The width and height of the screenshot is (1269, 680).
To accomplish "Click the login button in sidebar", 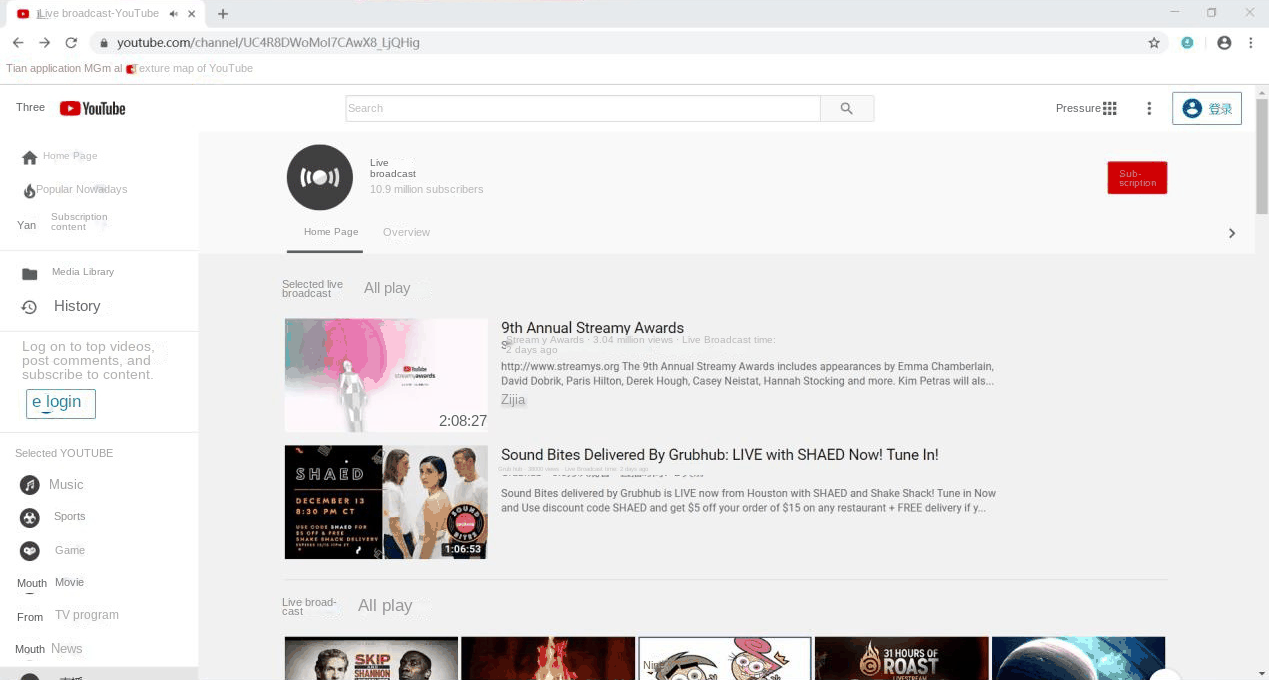I will [x=60, y=403].
